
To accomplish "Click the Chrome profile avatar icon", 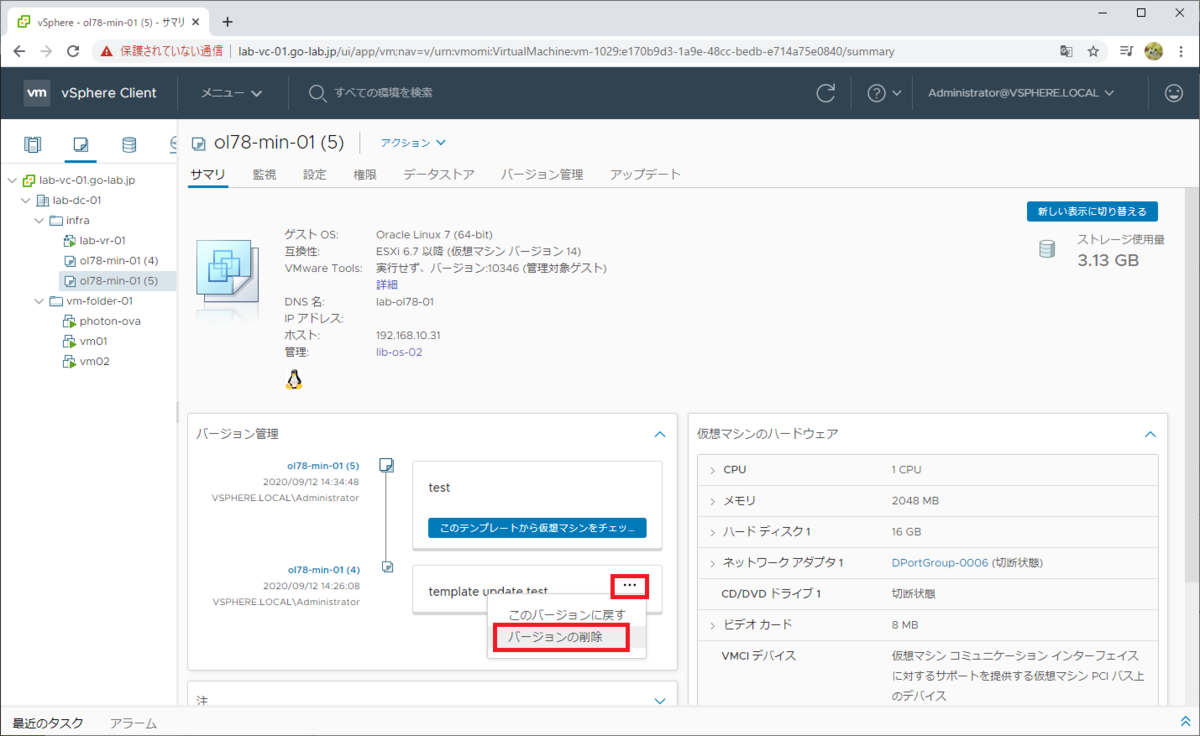I will 1153,51.
